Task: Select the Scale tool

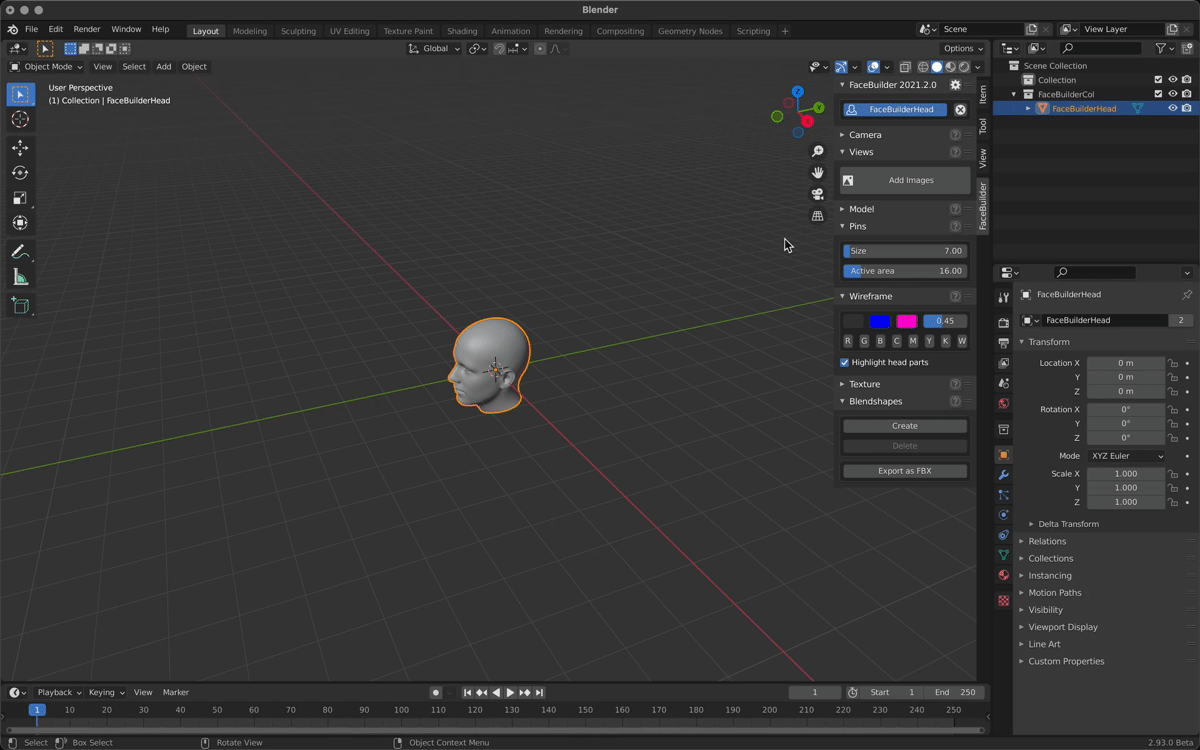Action: [x=20, y=198]
